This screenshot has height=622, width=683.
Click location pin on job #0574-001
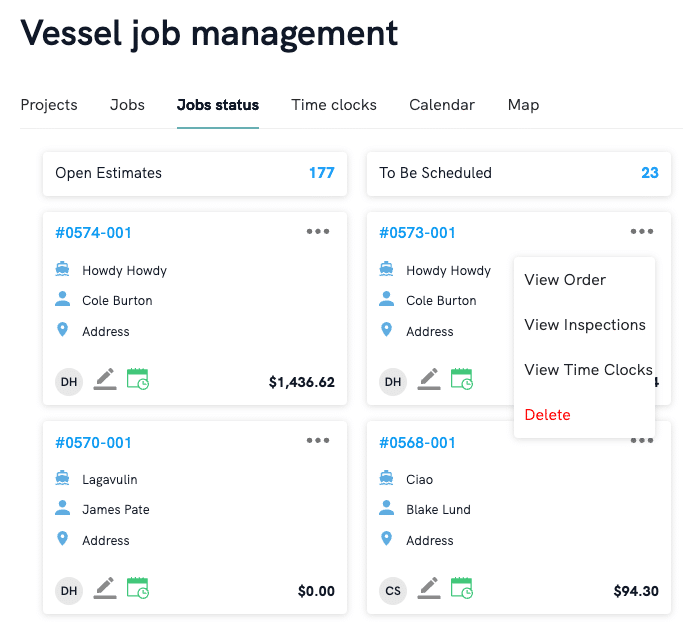click(x=62, y=330)
